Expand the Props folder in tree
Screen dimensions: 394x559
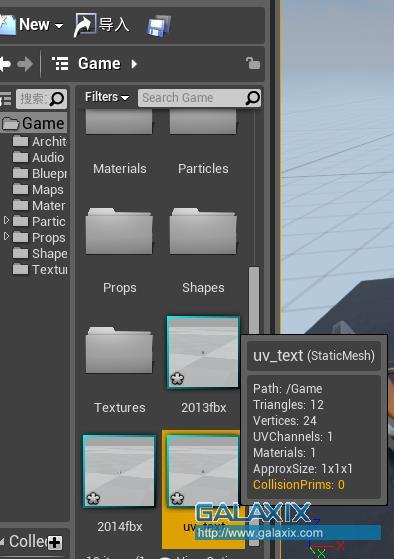click(x=6, y=236)
